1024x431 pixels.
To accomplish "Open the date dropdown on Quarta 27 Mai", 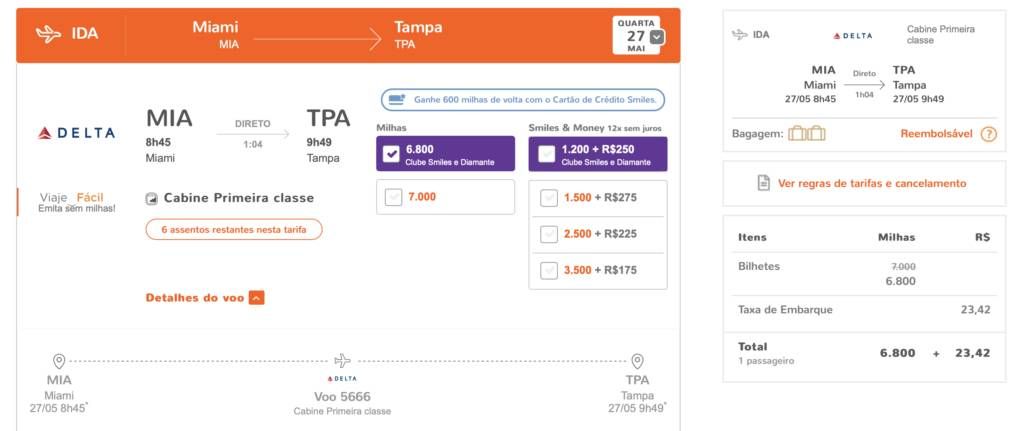I will (658, 37).
